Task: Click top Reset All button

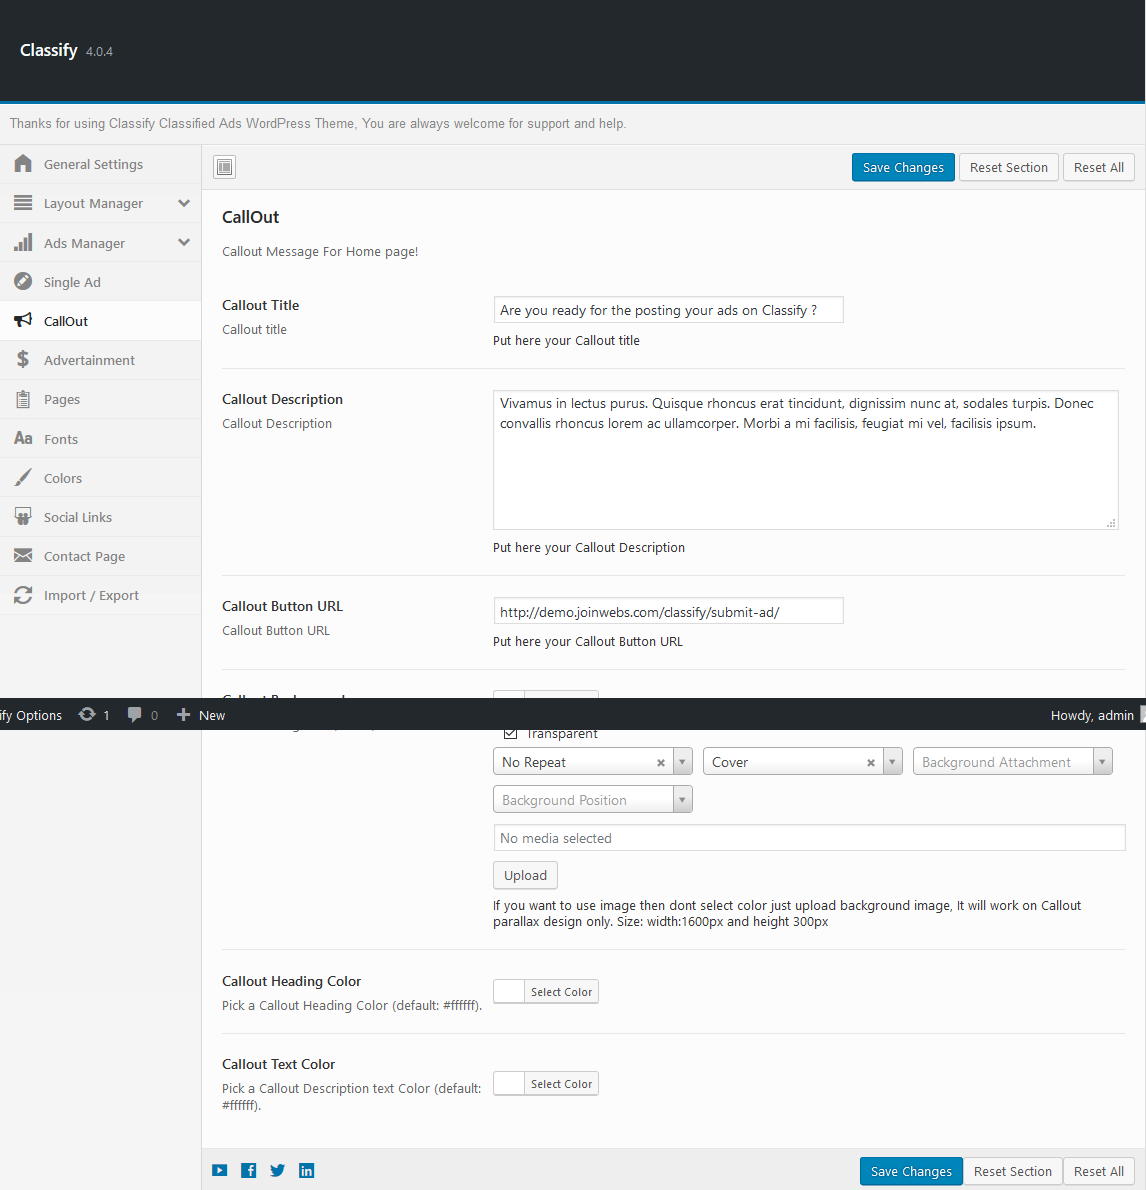Action: coord(1099,167)
